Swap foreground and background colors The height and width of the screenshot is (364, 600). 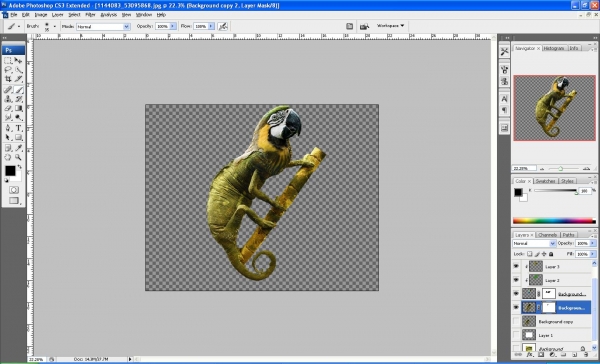click(x=20, y=167)
